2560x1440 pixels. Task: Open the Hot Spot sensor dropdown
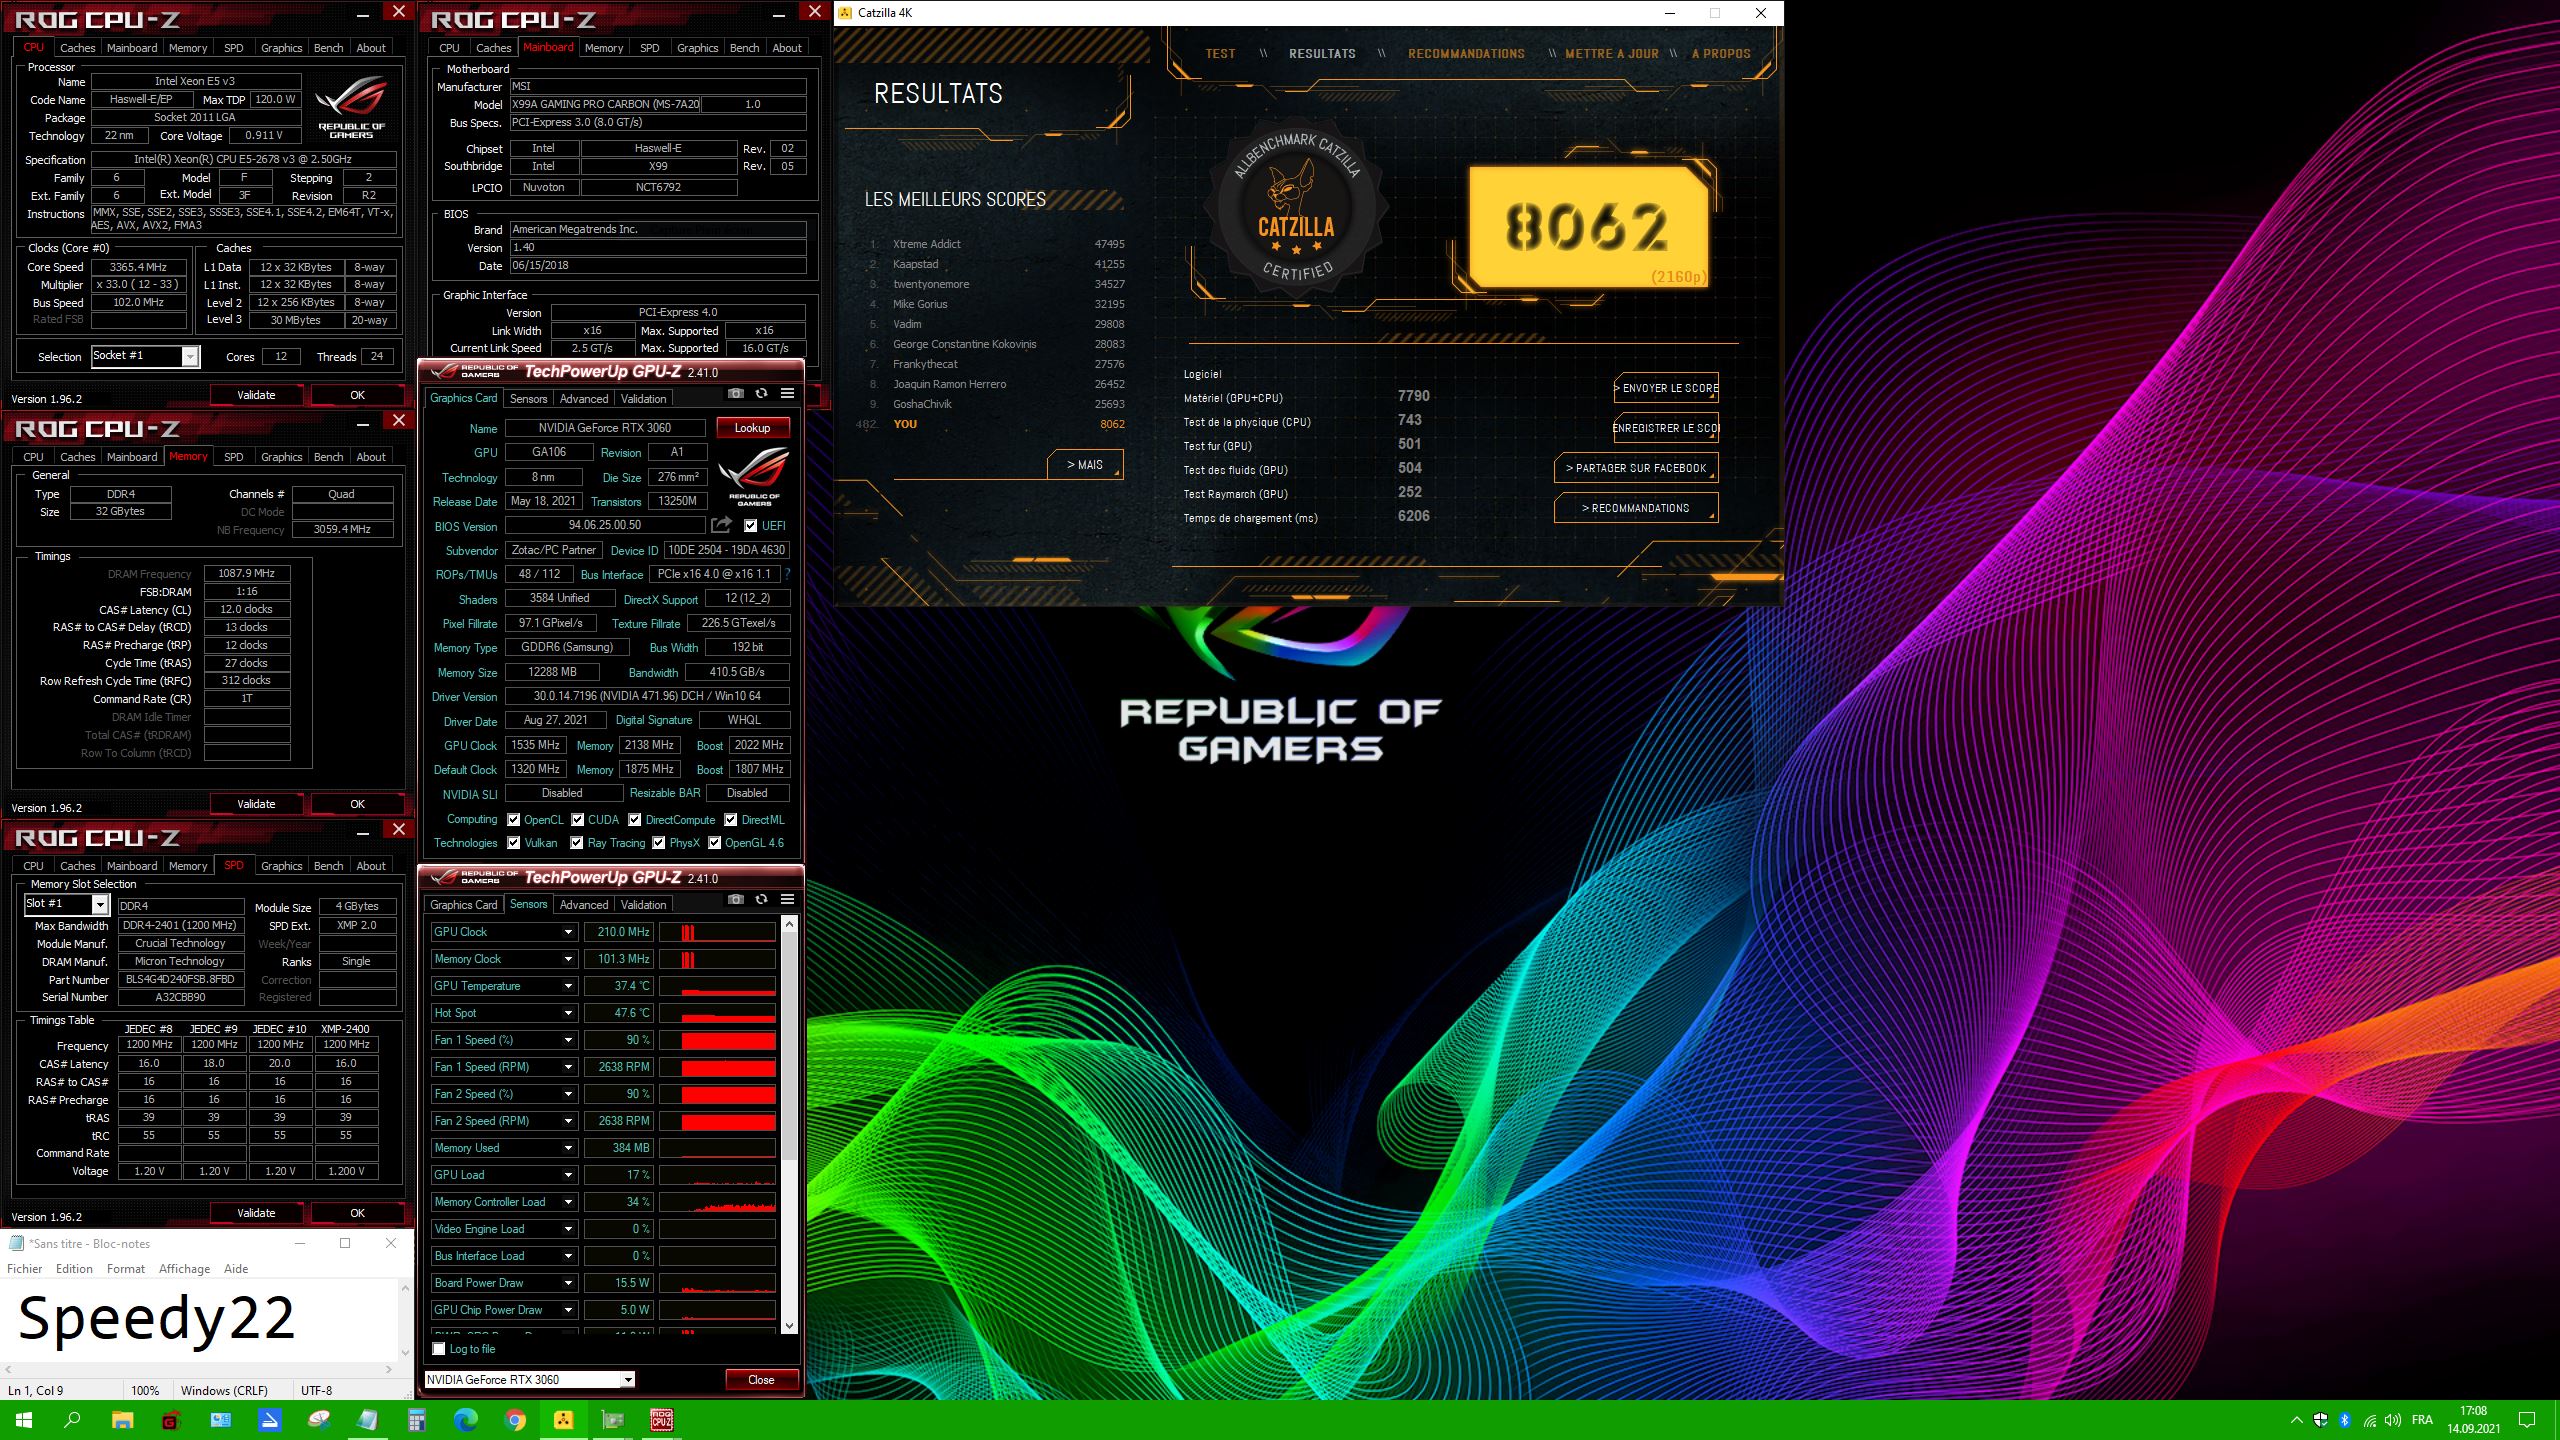[x=568, y=1013]
